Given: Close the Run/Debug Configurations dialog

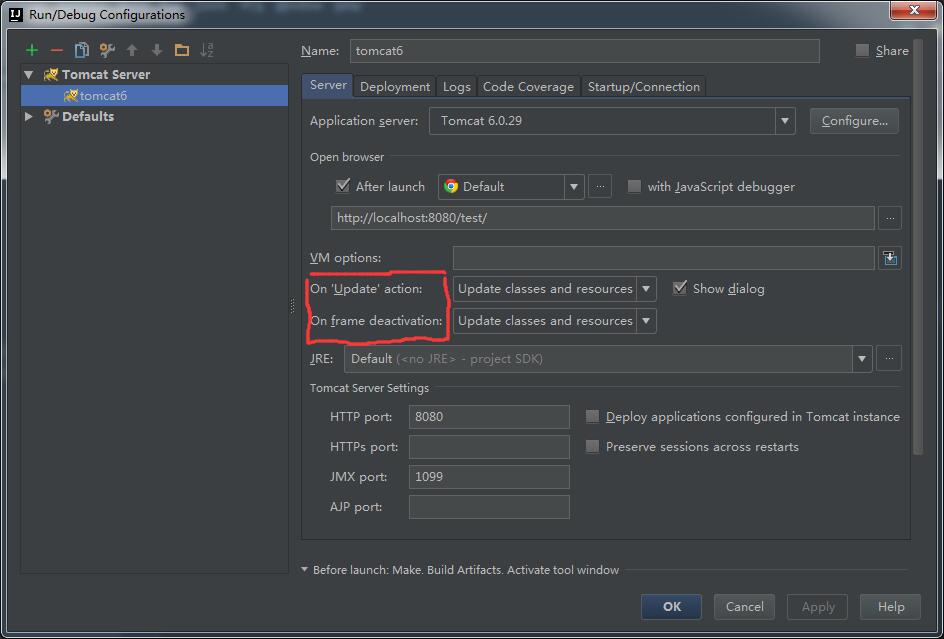Looking at the screenshot, I should click(x=913, y=10).
